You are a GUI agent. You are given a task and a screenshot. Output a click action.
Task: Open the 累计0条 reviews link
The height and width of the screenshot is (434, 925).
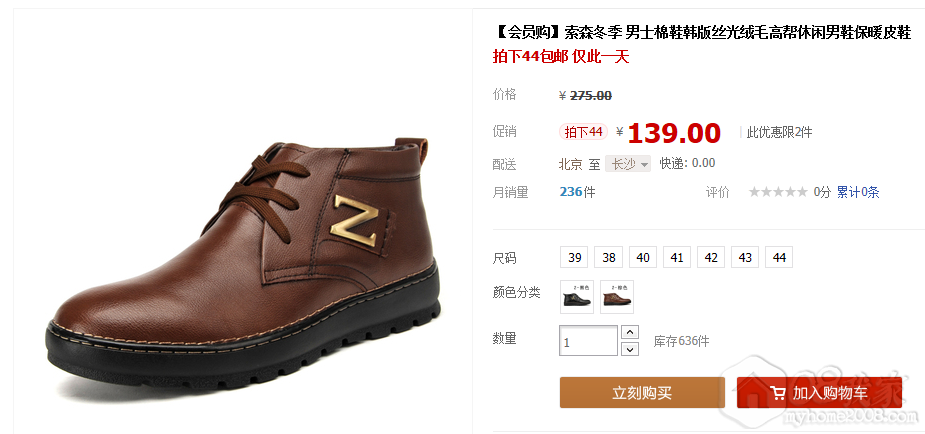[x=858, y=192]
